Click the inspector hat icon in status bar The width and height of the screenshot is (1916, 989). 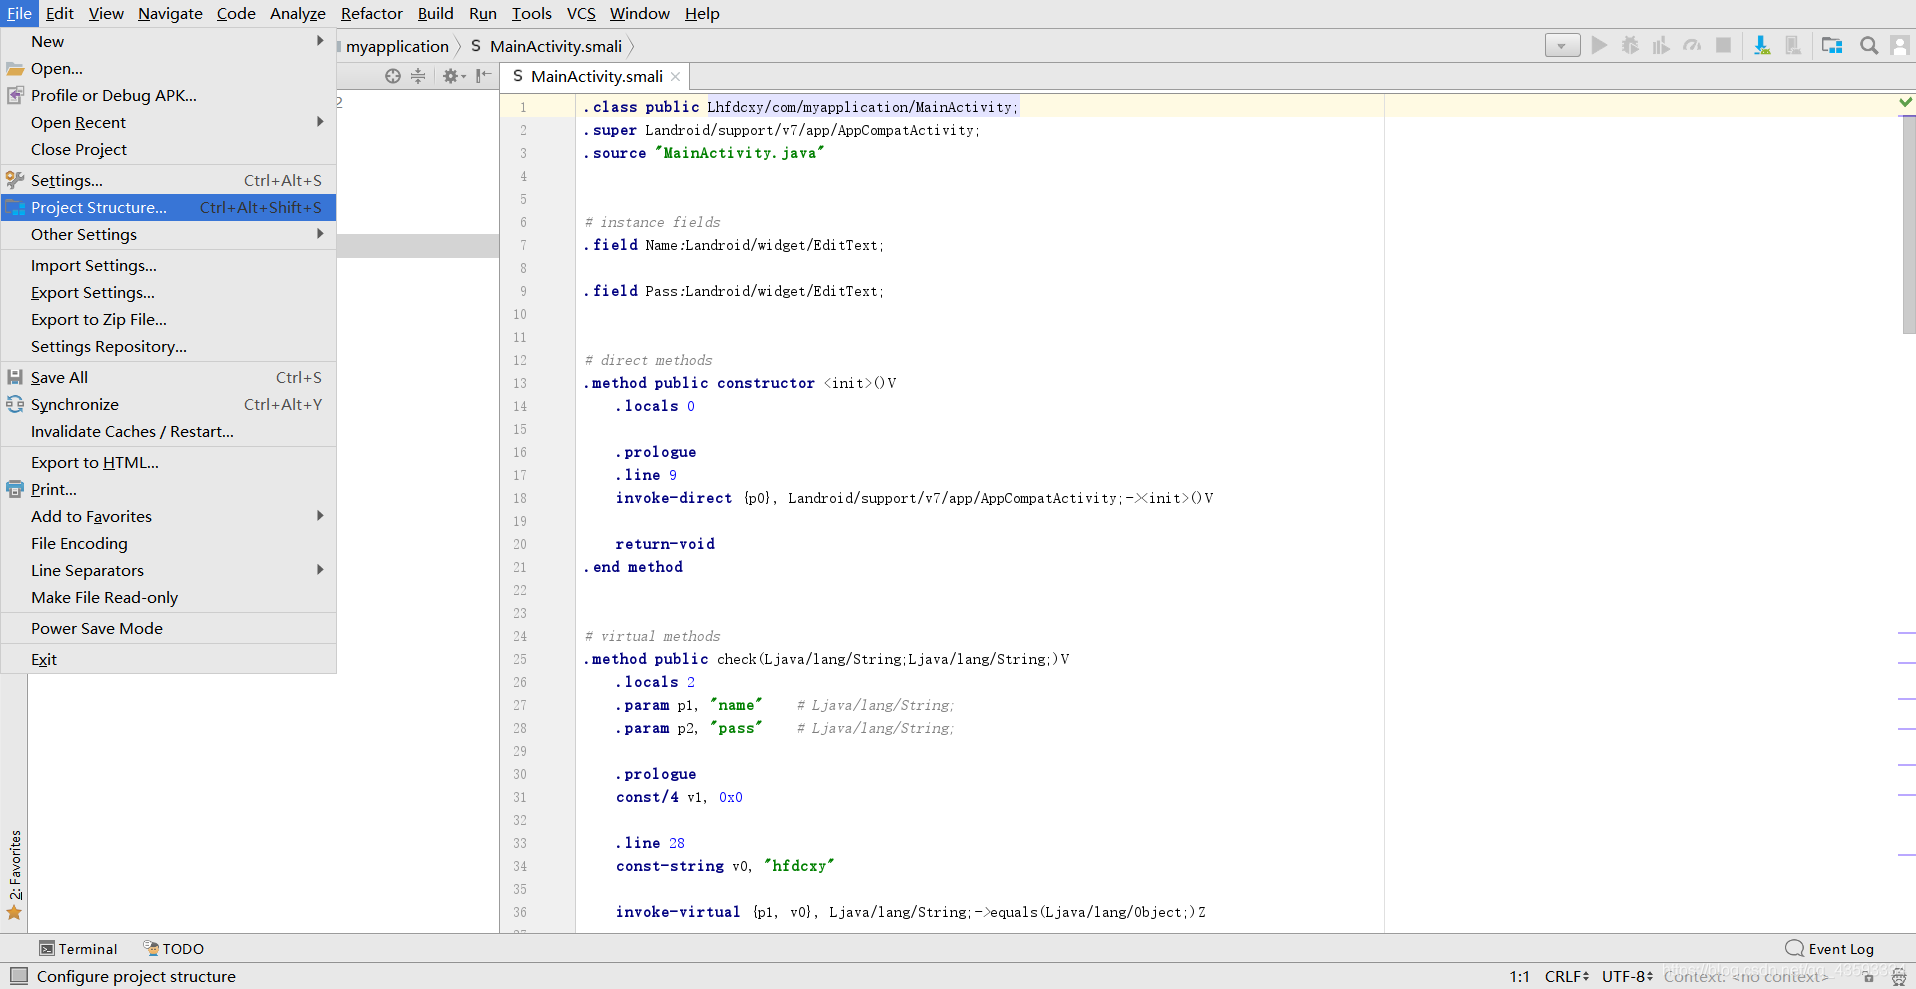(x=1898, y=977)
